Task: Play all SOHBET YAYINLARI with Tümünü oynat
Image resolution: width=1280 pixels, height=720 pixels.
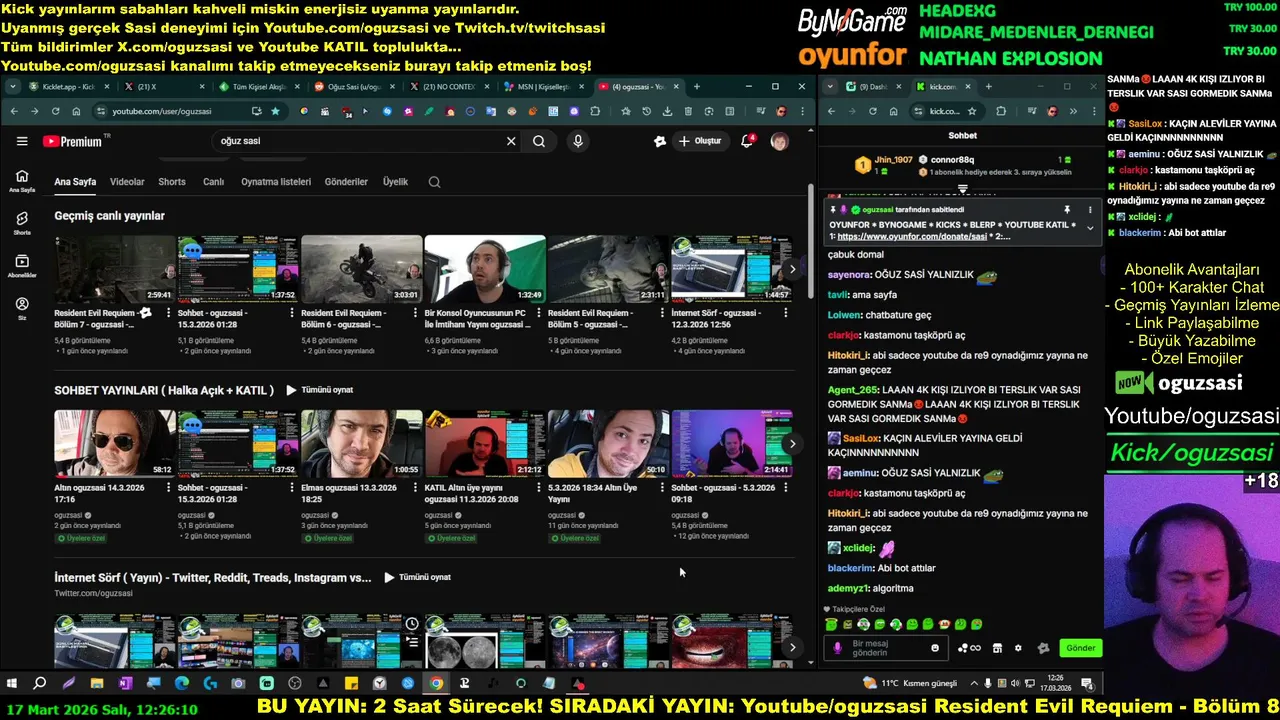Action: 320,390
